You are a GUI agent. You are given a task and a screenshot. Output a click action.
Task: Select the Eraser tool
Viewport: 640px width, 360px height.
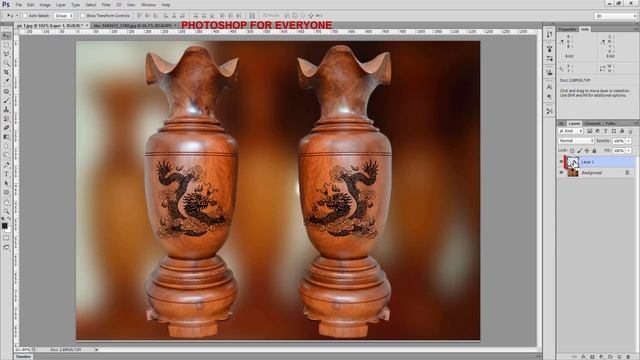6,127
